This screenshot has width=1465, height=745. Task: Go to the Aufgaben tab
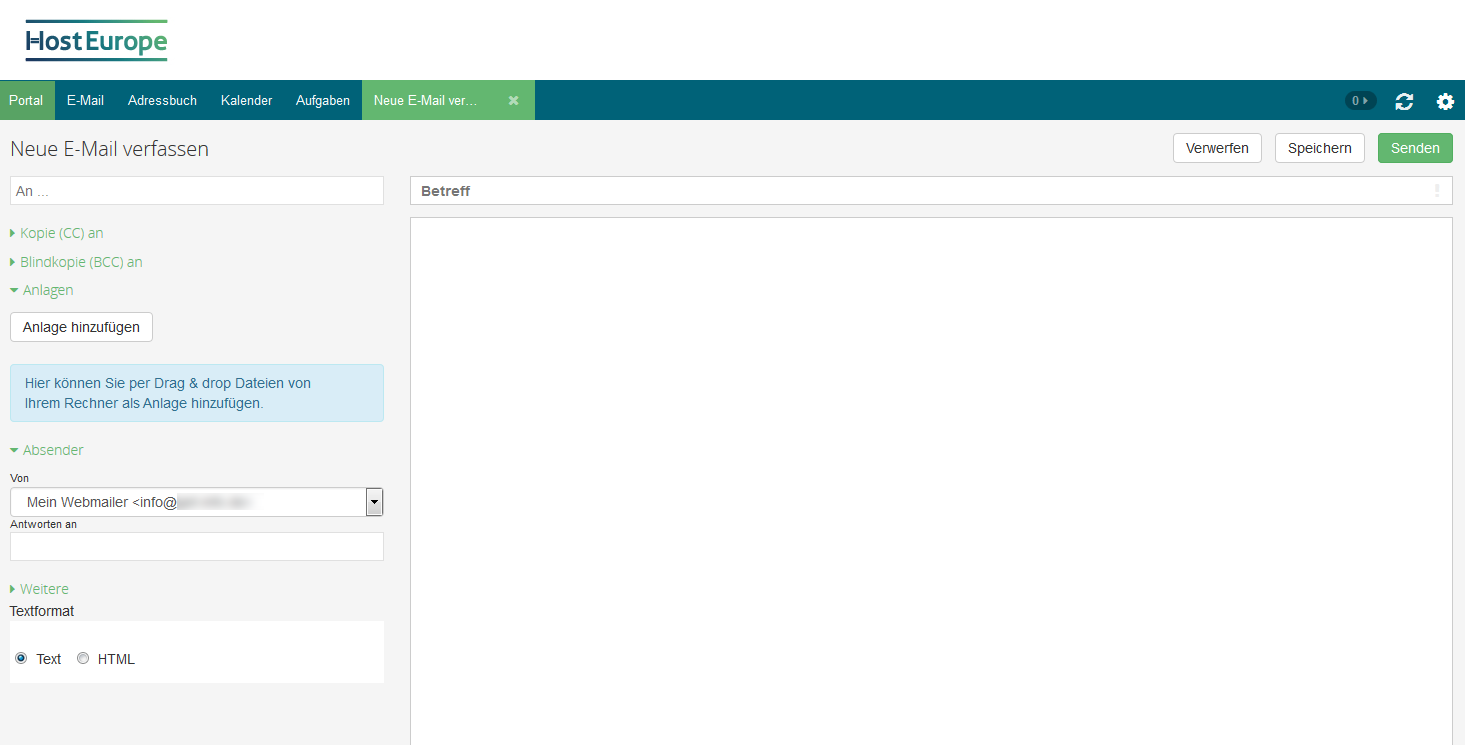[322, 100]
